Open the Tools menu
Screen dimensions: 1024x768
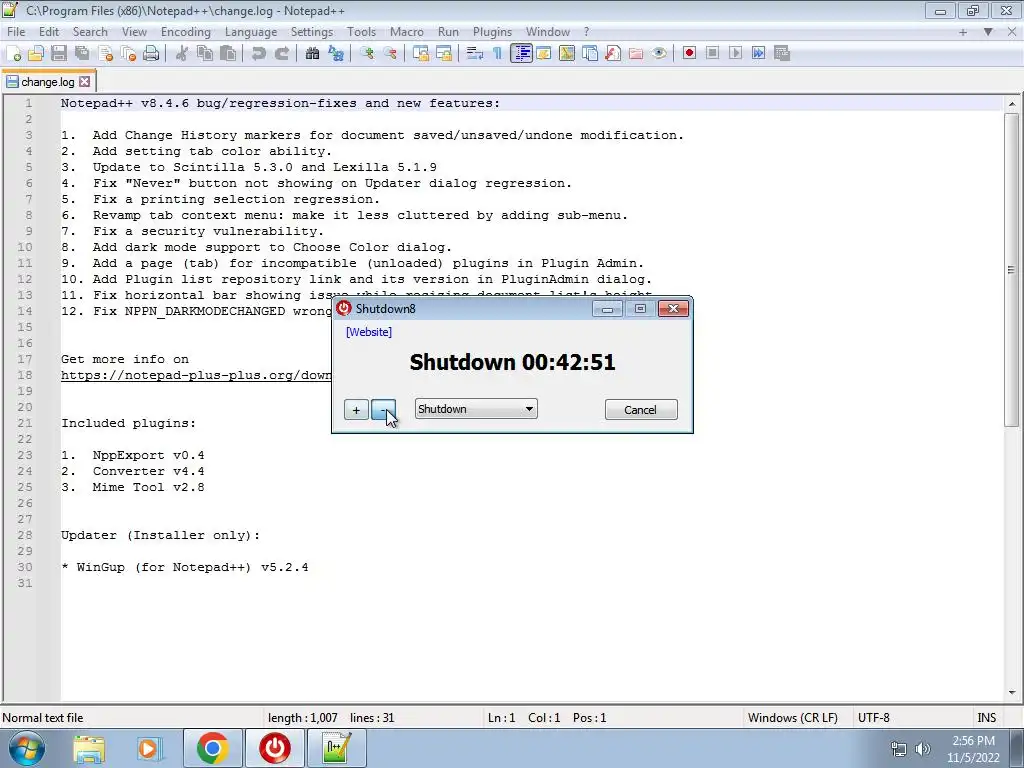point(361,31)
